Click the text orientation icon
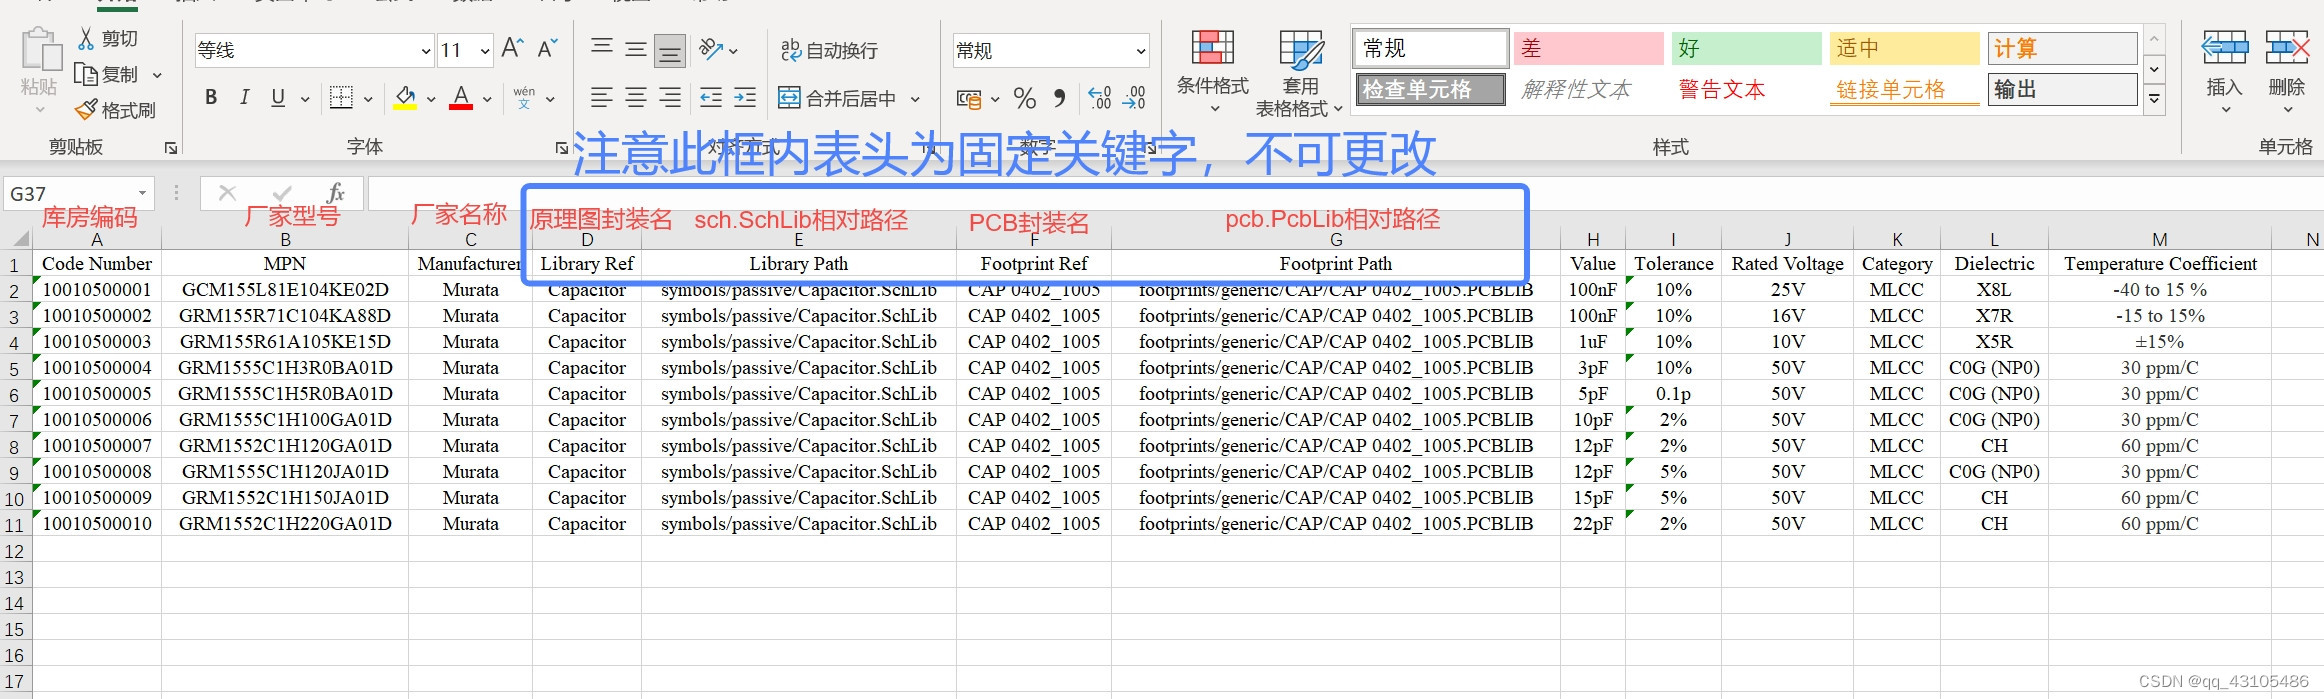 [711, 48]
